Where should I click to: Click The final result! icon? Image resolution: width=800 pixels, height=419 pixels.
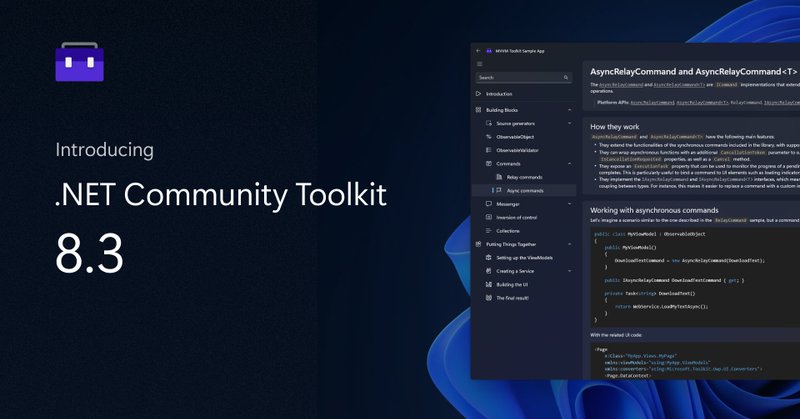pos(489,298)
